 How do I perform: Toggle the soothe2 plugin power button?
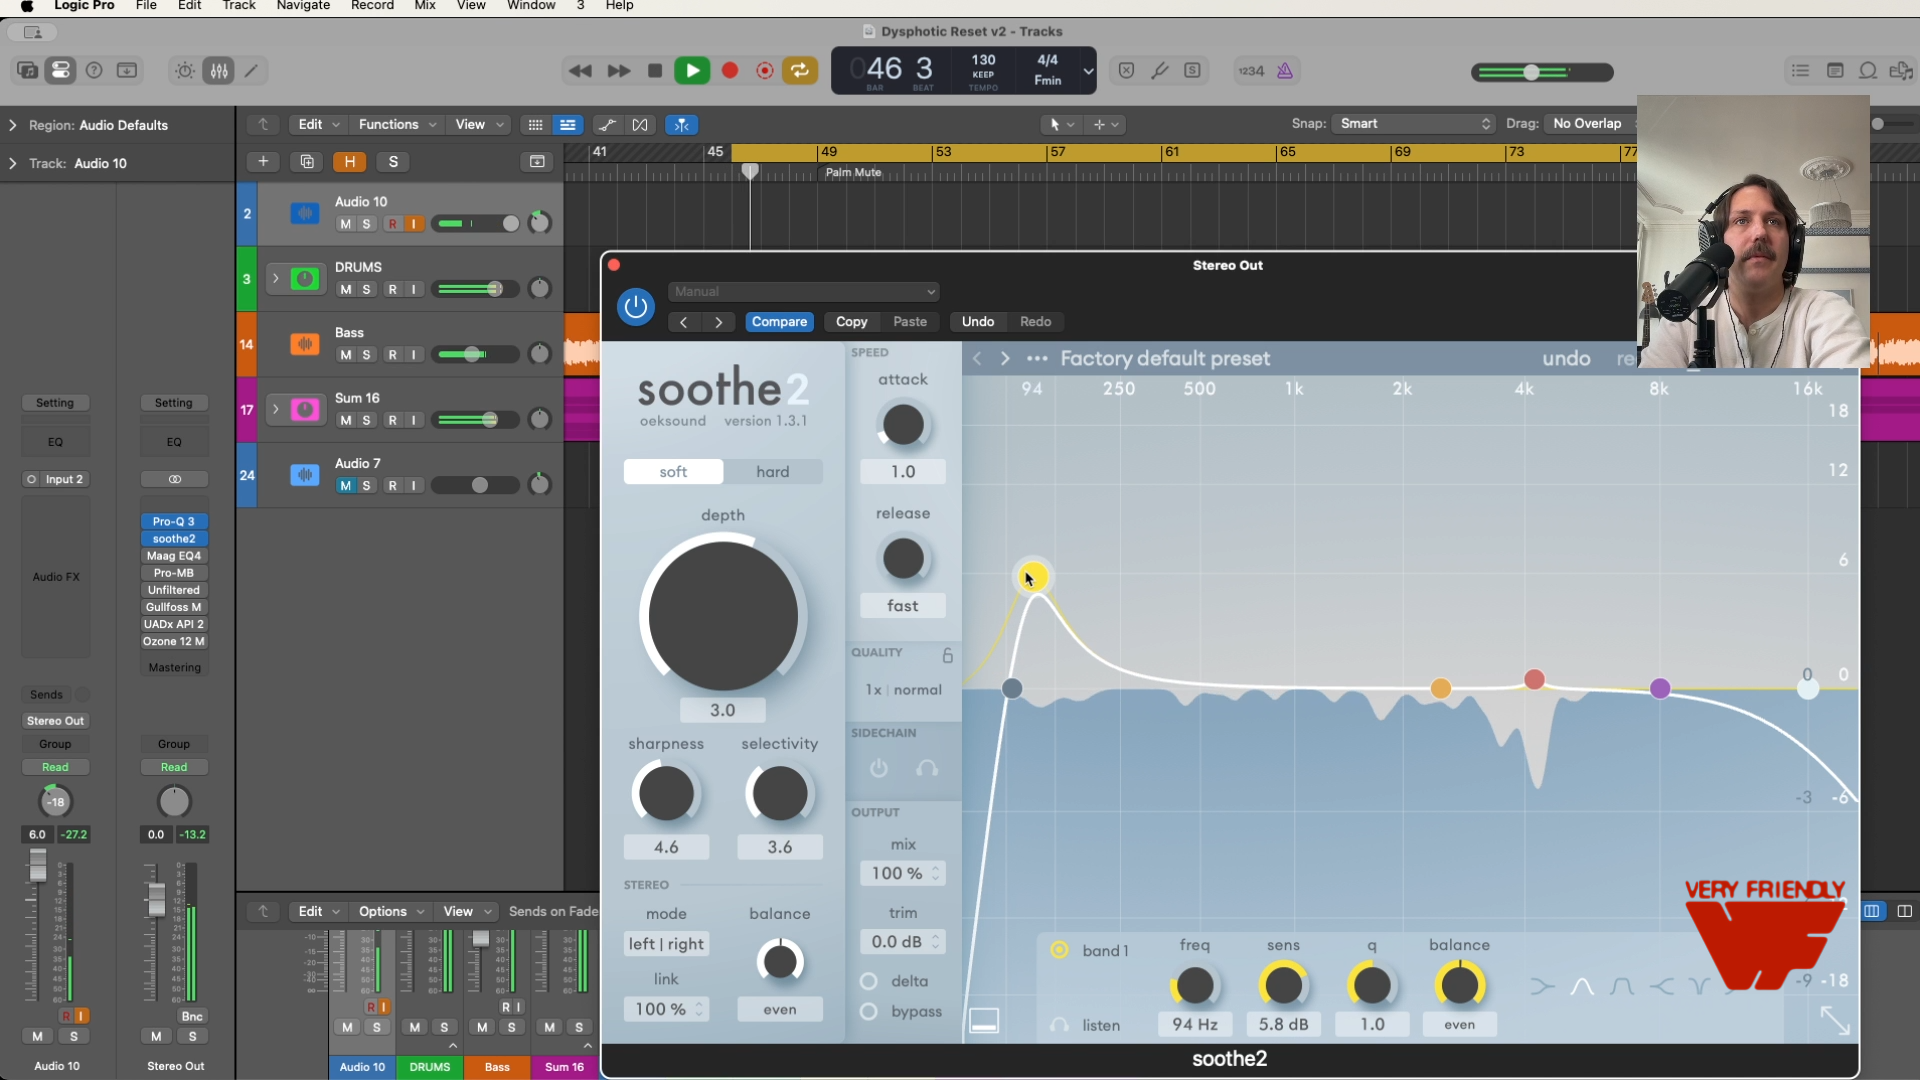[x=635, y=307]
